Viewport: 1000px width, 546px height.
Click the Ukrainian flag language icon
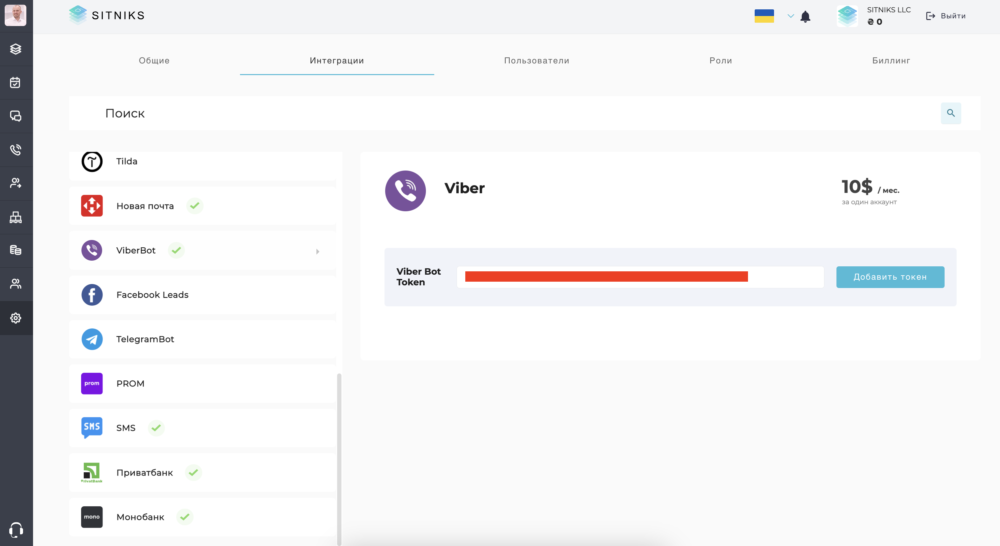click(x=764, y=16)
